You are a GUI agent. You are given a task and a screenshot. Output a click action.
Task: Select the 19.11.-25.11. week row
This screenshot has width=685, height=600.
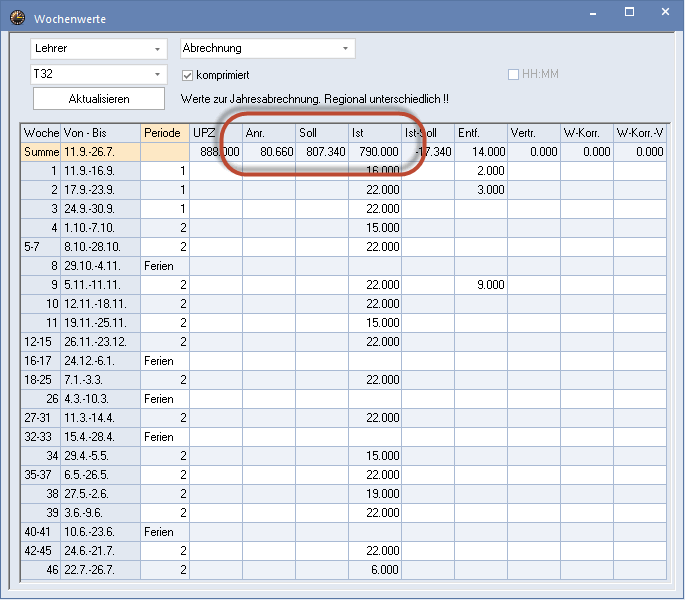click(343, 323)
